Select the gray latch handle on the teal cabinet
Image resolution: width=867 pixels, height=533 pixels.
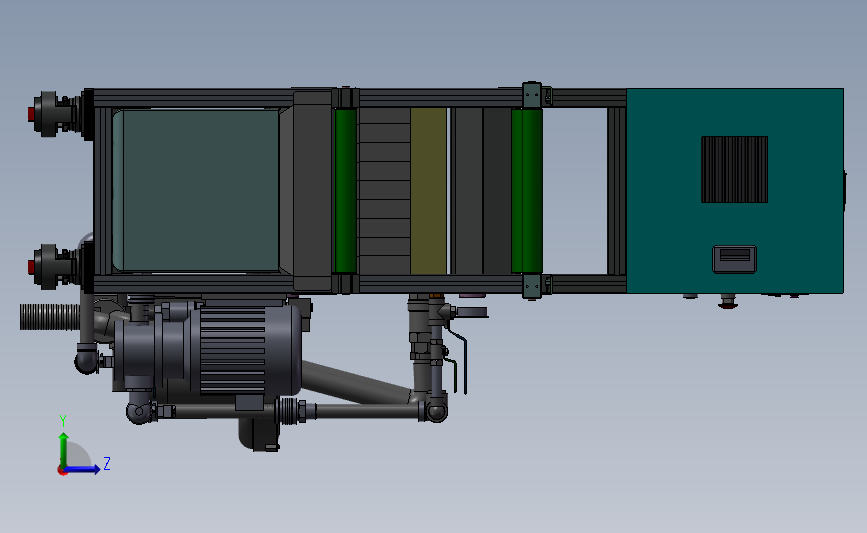[x=734, y=259]
